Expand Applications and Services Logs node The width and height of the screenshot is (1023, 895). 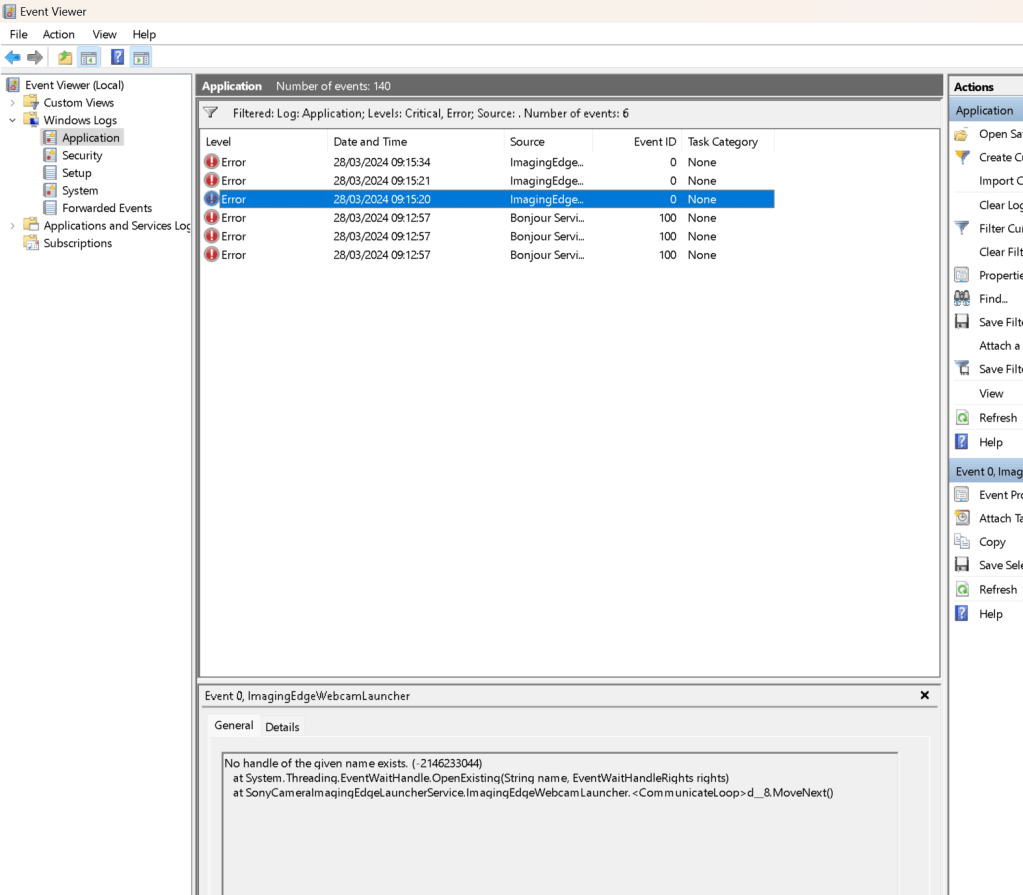[x=12, y=226]
